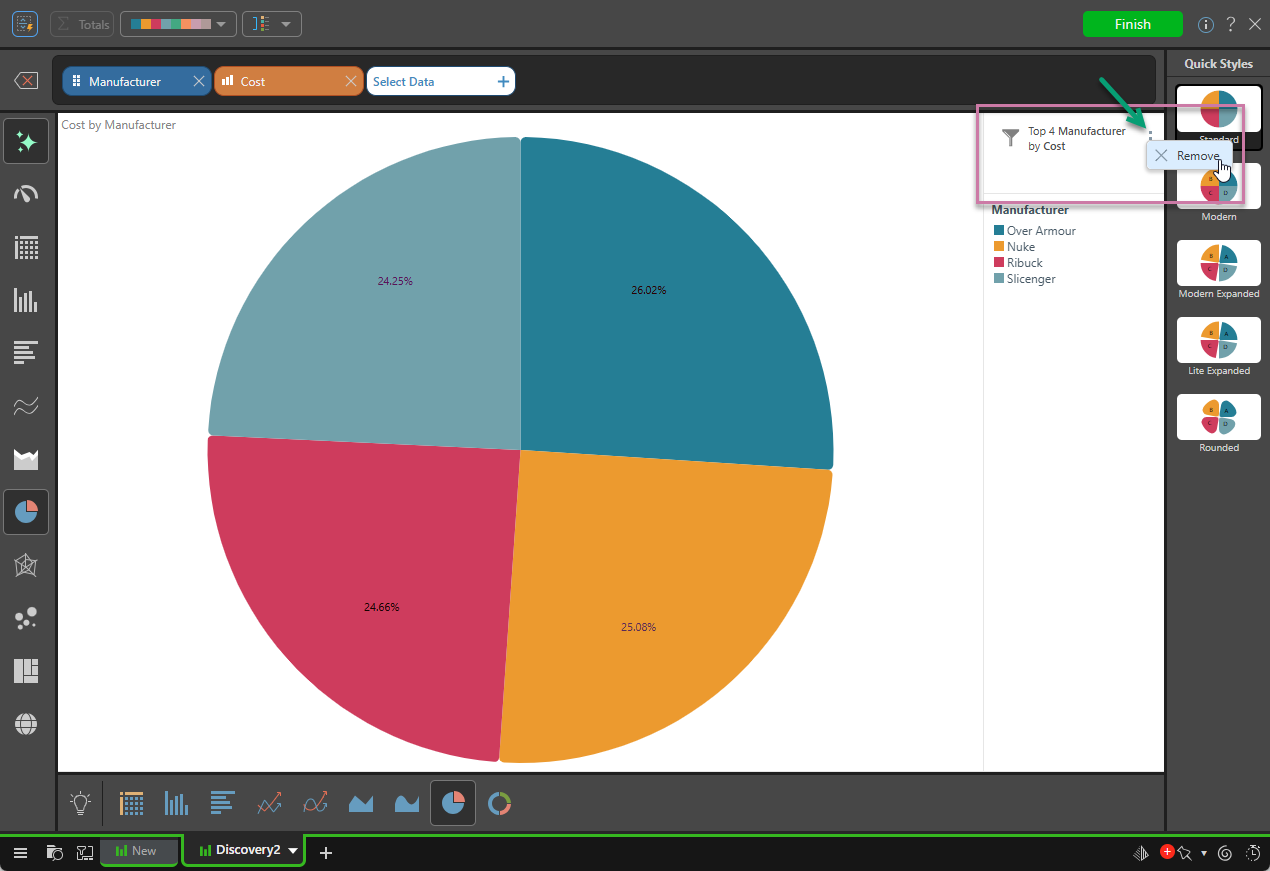Click Remove in the filter context menu
Viewport: 1270px width, 871px height.
pyautogui.click(x=1188, y=156)
